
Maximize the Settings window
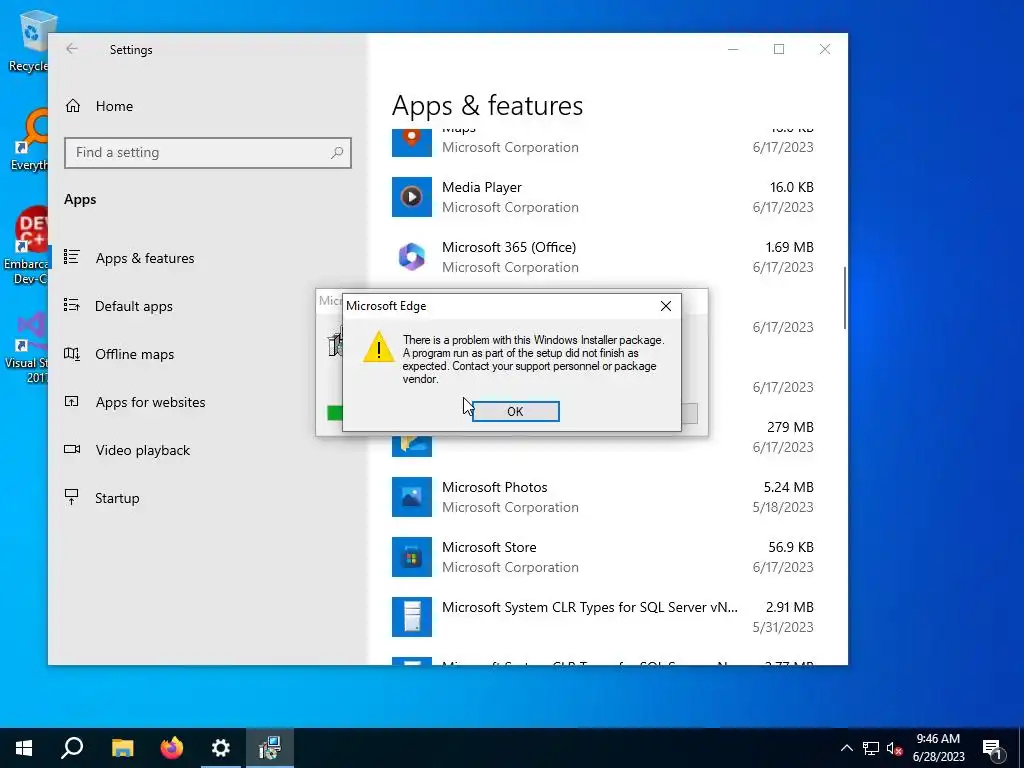778,49
